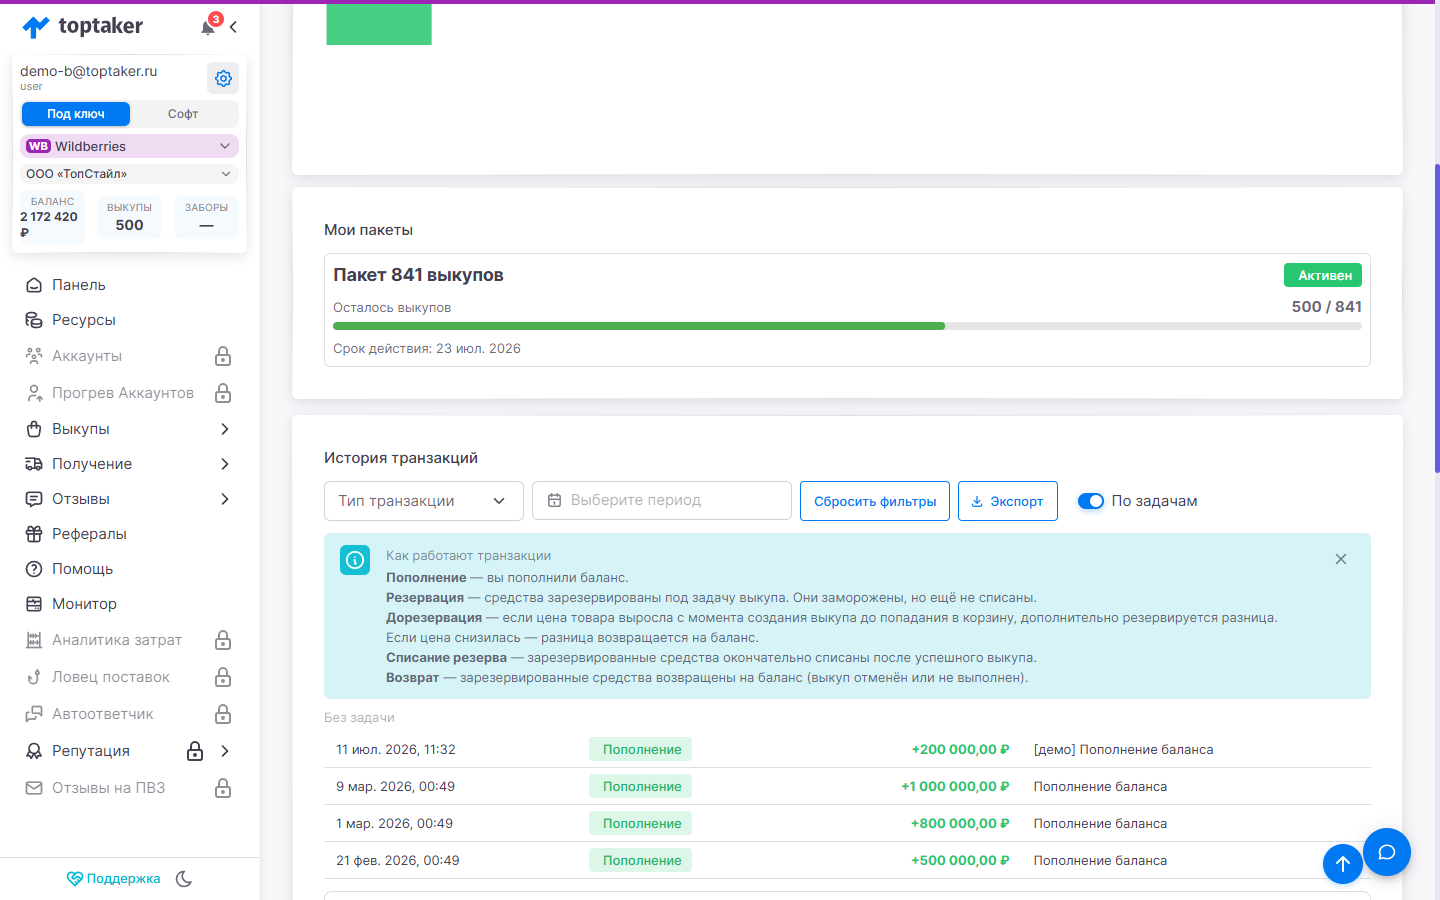This screenshot has height=900, width=1440.
Task: Switch to Под ключ mode
Action: click(76, 114)
